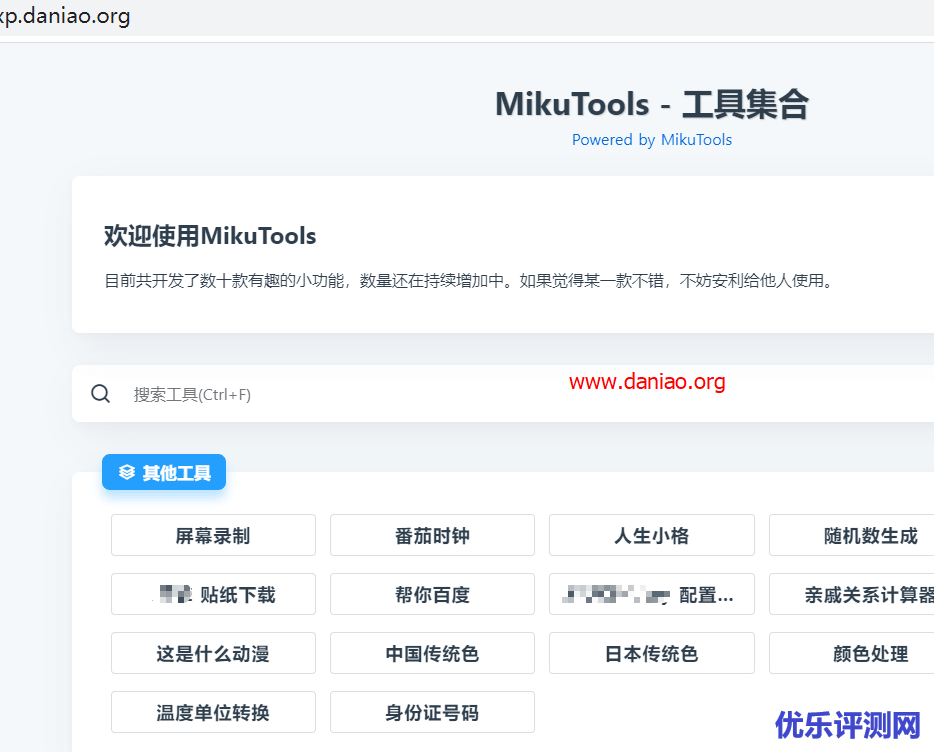Open the 日本传统色 tool
Viewport: 934px width, 752px height.
652,653
